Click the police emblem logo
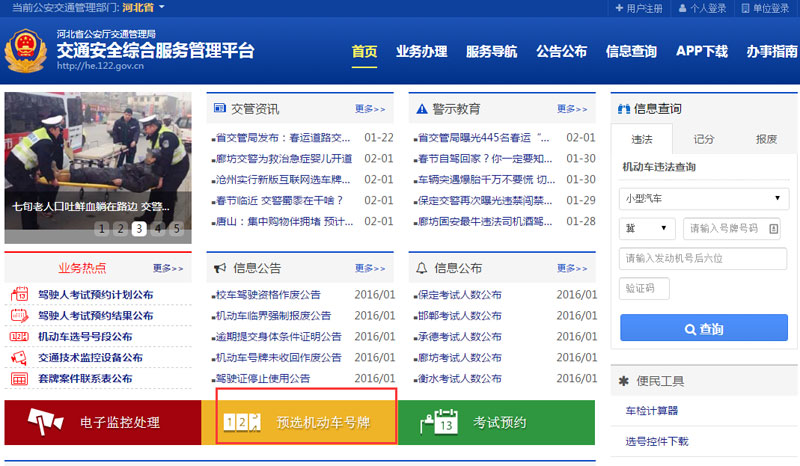Viewport: 800px width, 466px height. pos(26,51)
